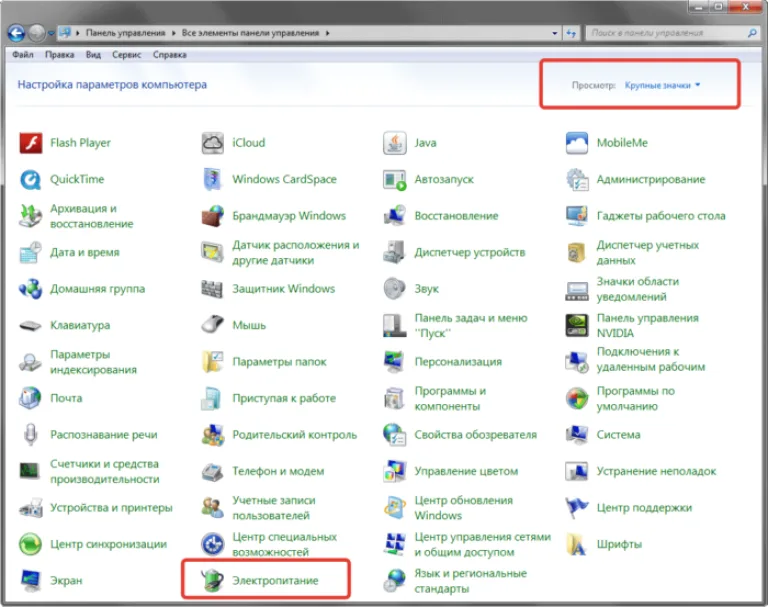Screen dimensions: 768x607
Task: Open the Родительский контроль link
Action: (x=294, y=435)
